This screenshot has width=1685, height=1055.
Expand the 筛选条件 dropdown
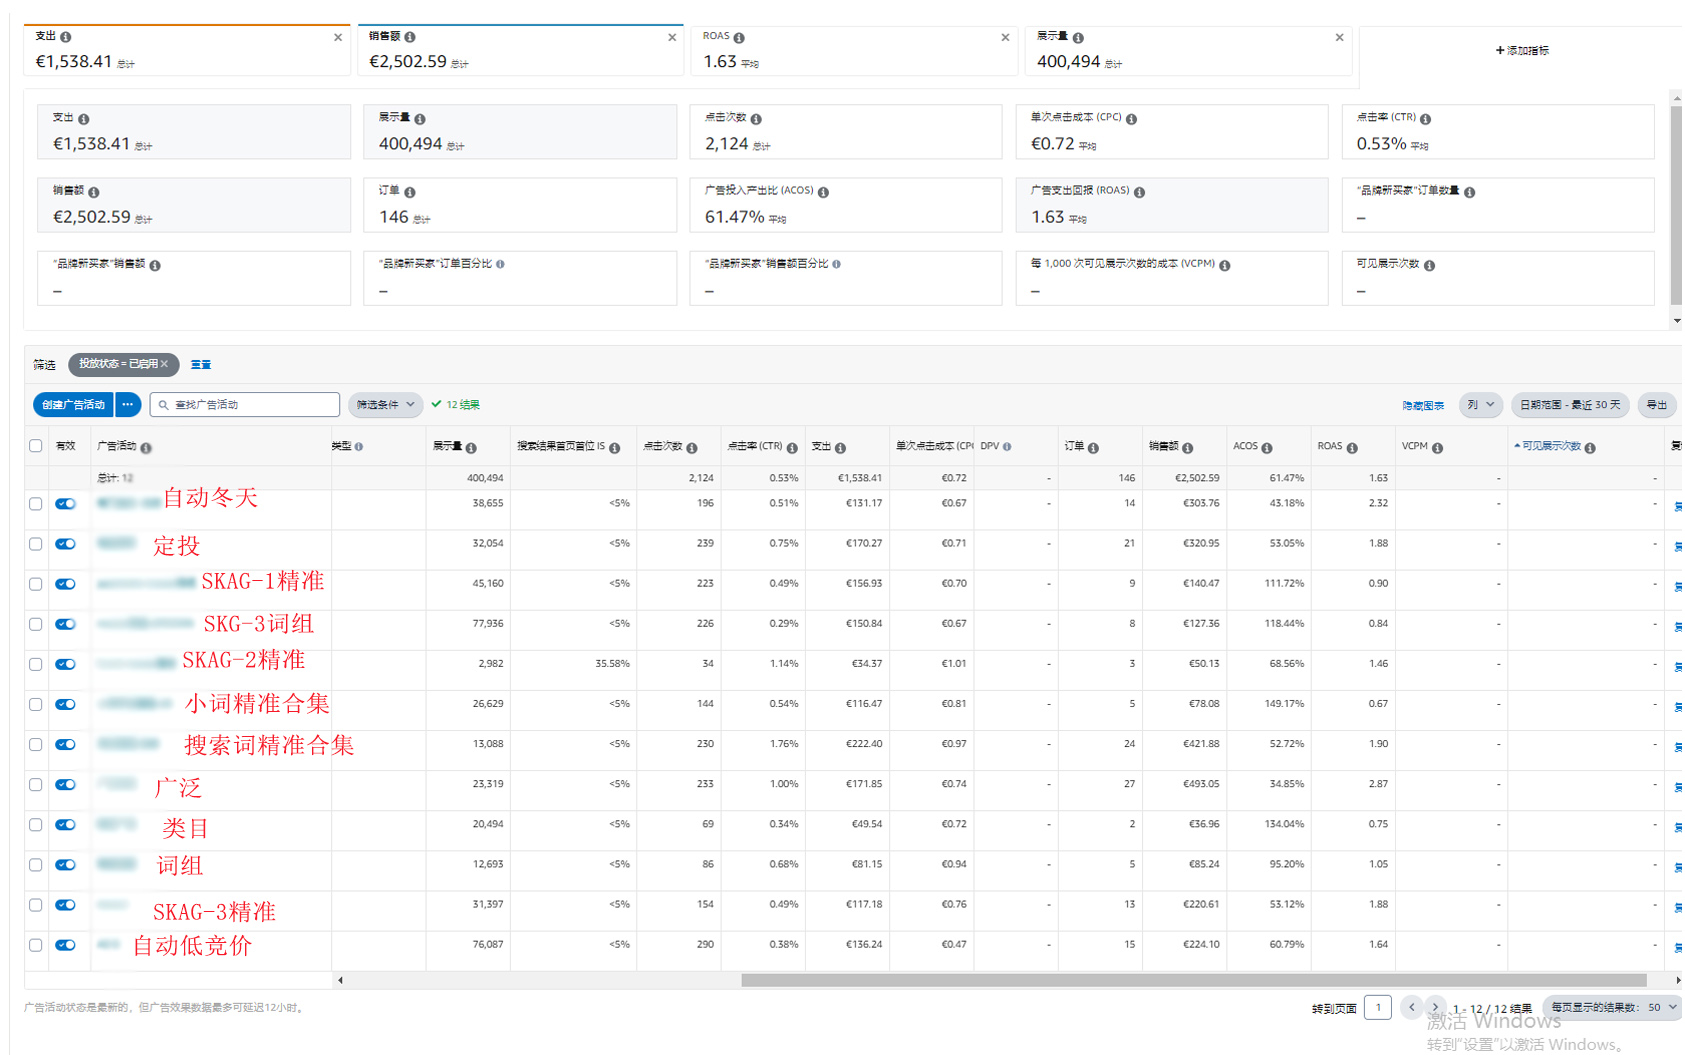click(386, 405)
